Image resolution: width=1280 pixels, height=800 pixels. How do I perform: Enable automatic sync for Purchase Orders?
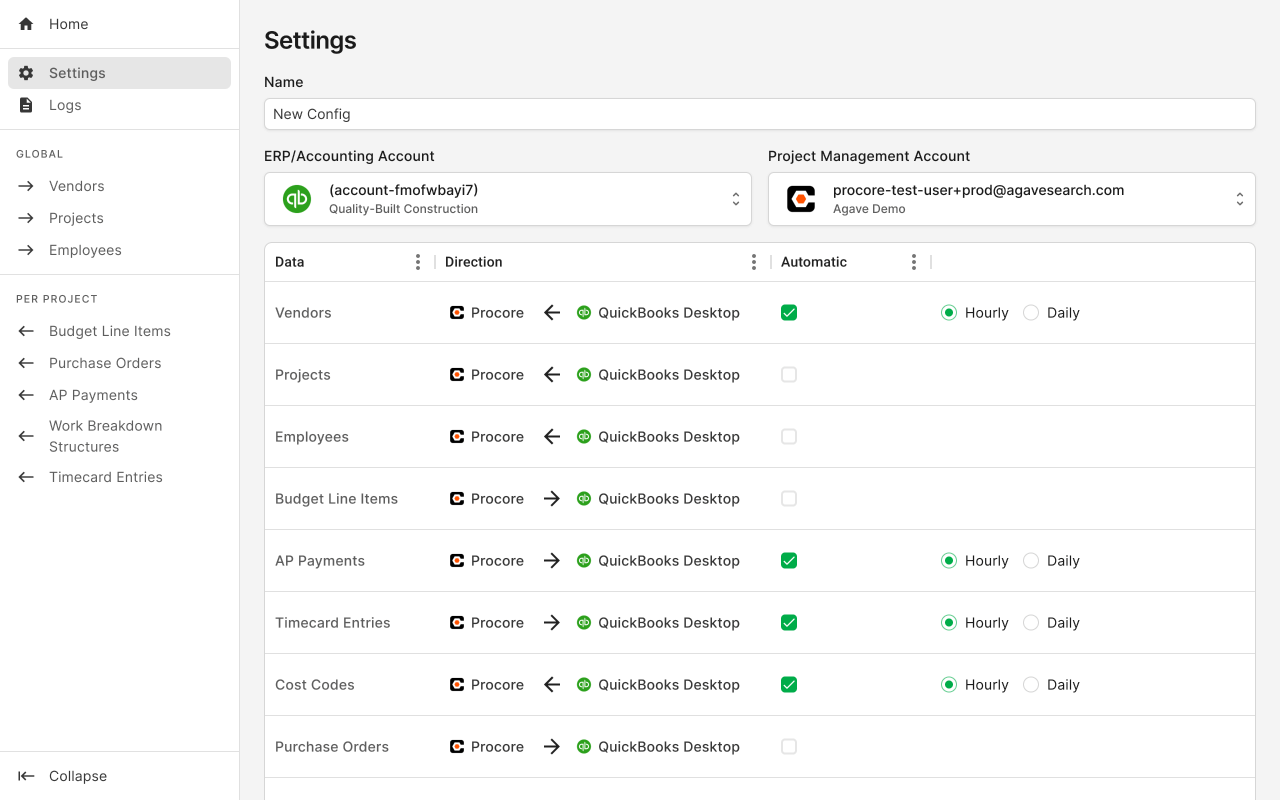(789, 746)
